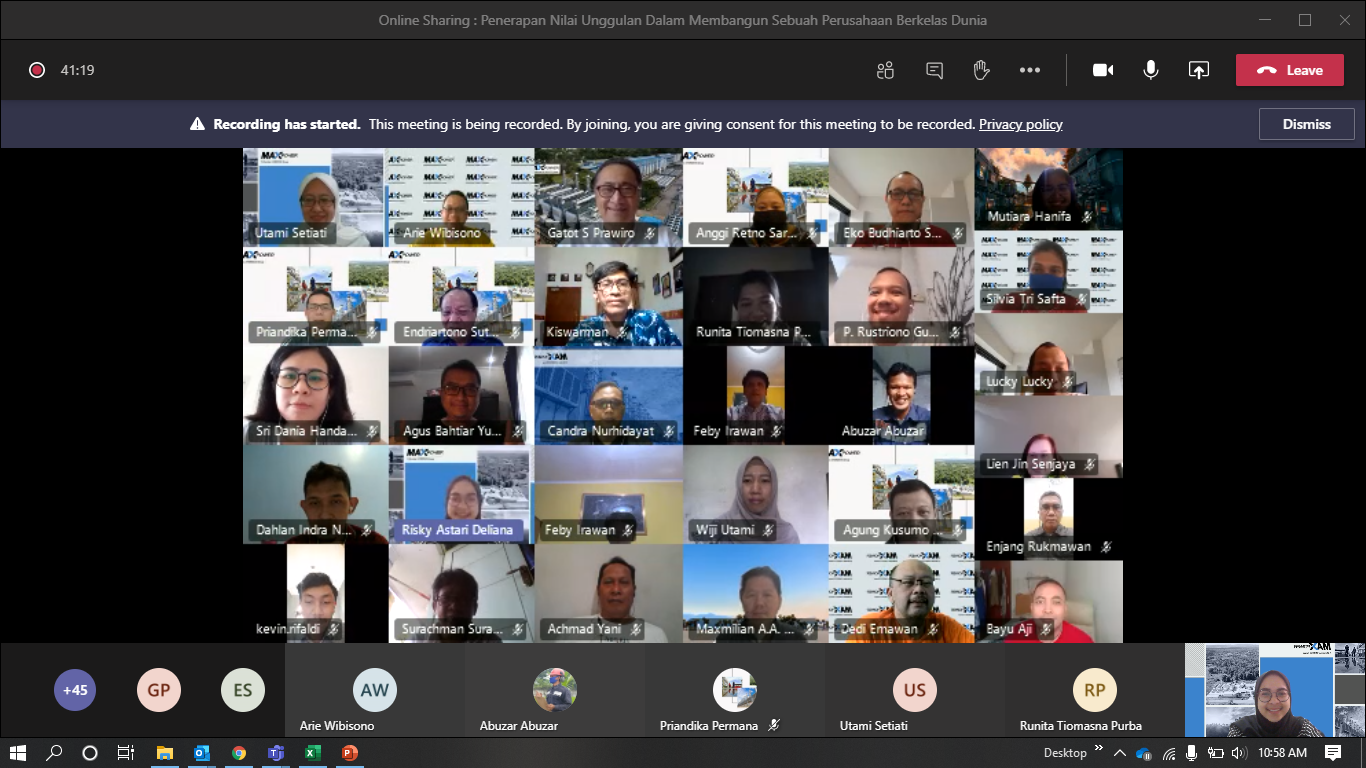Select Risky Astari Deliana's video tile
Screen dimensions: 1366x768
[461, 494]
